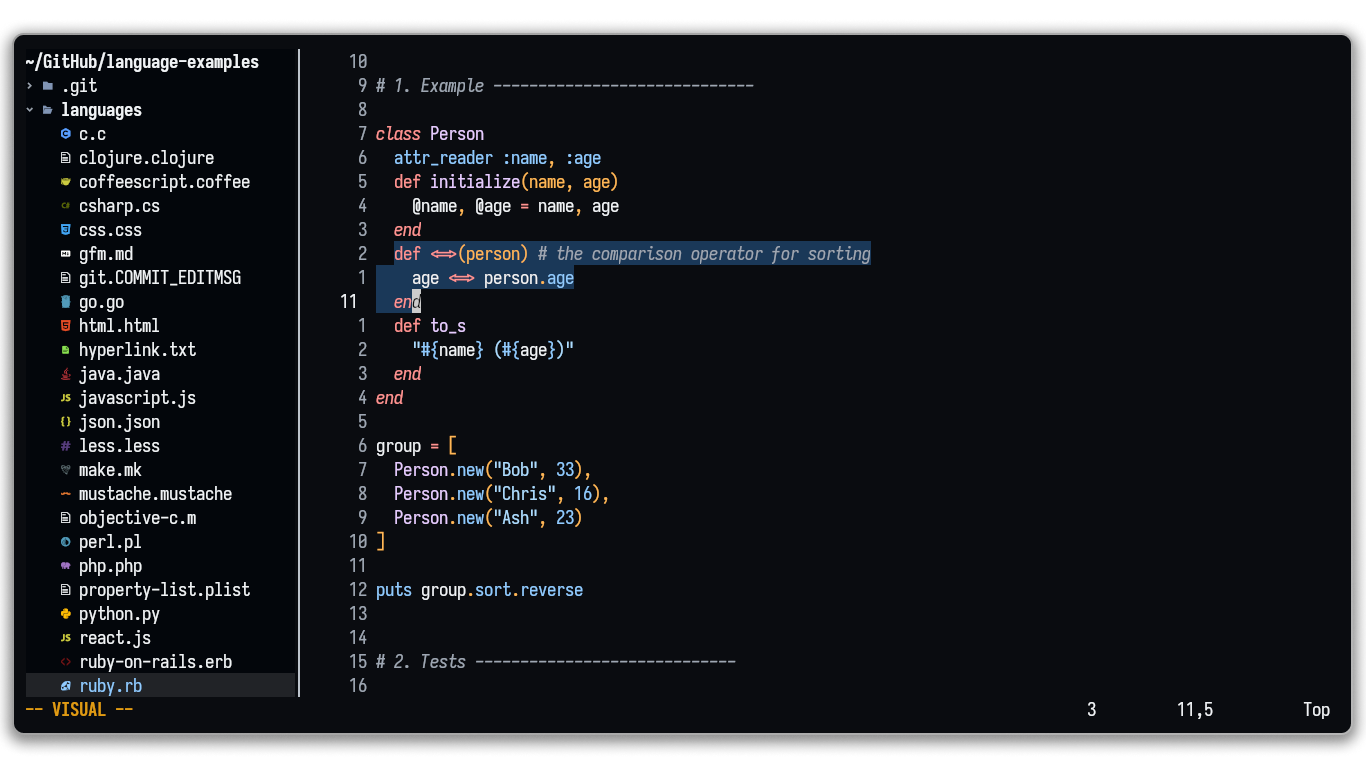Expand the .git folder
The width and height of the screenshot is (1366, 761).
tap(28, 85)
